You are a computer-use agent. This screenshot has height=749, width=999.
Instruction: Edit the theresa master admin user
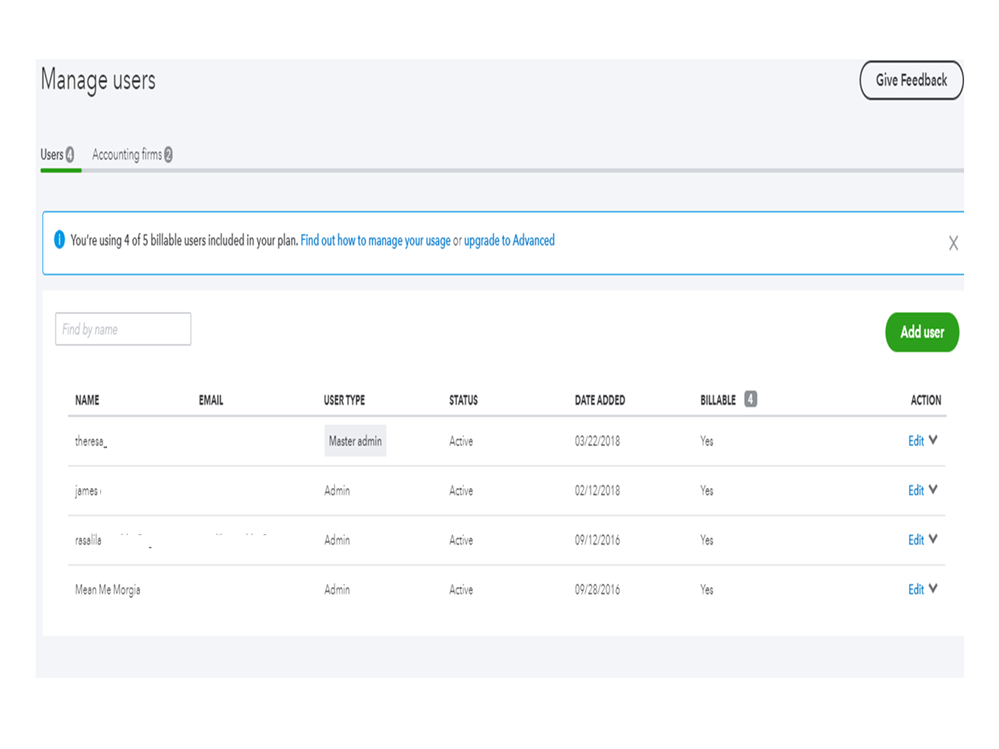point(915,441)
